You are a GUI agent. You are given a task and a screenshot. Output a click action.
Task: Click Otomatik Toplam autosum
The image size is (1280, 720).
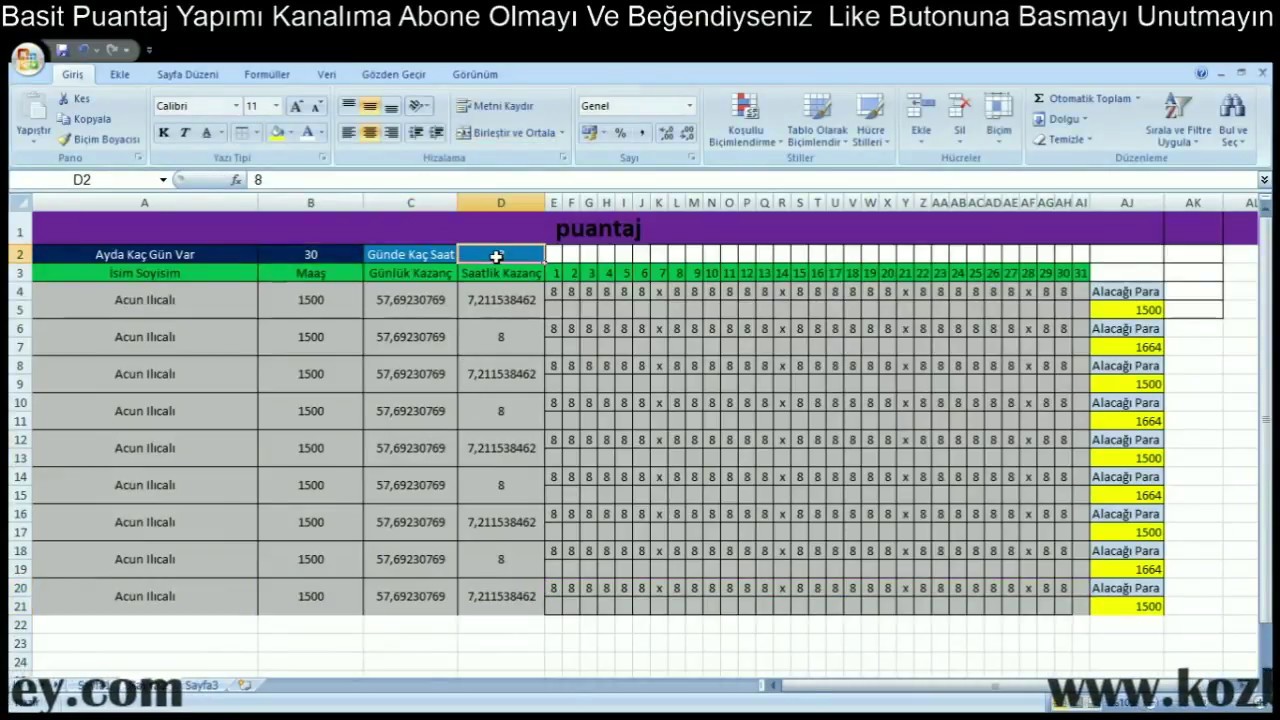1087,98
